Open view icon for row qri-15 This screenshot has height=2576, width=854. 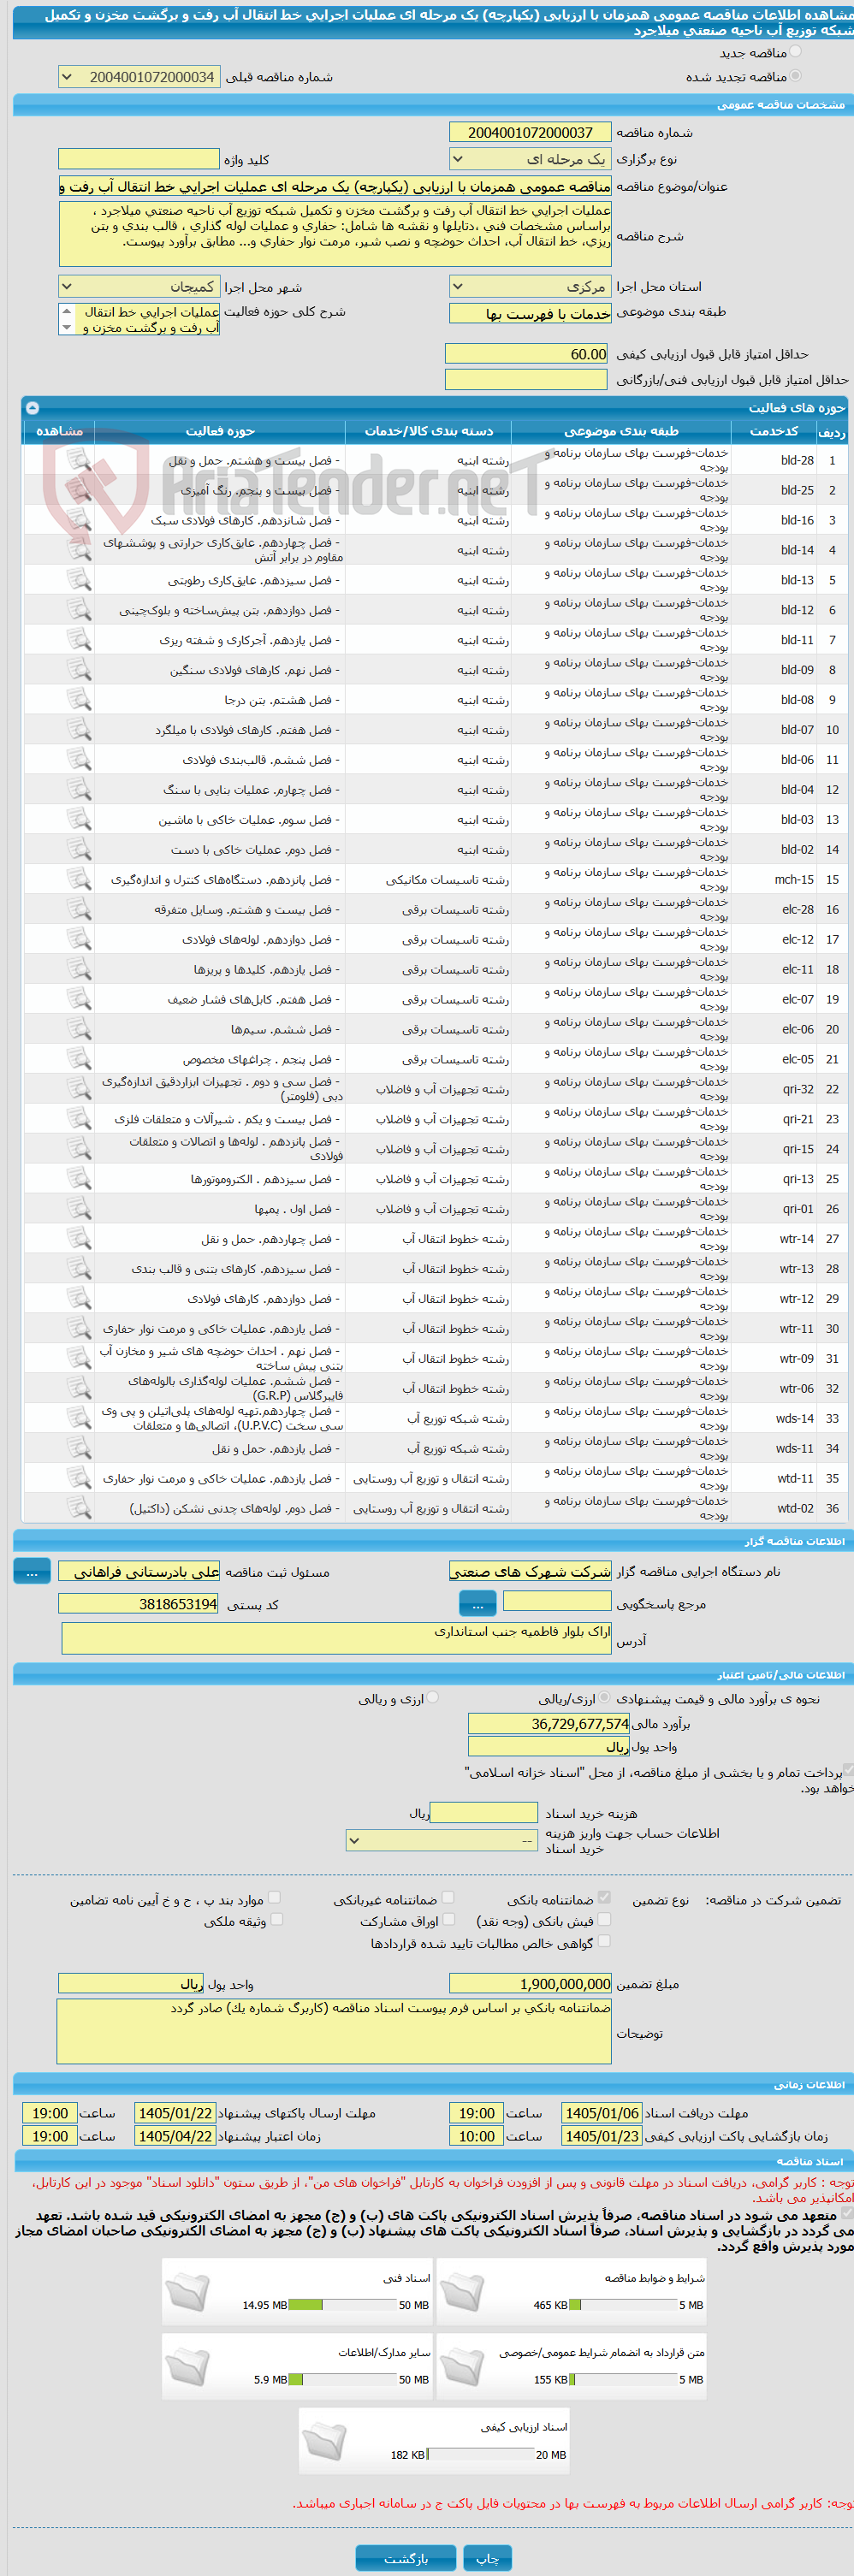click(78, 1150)
